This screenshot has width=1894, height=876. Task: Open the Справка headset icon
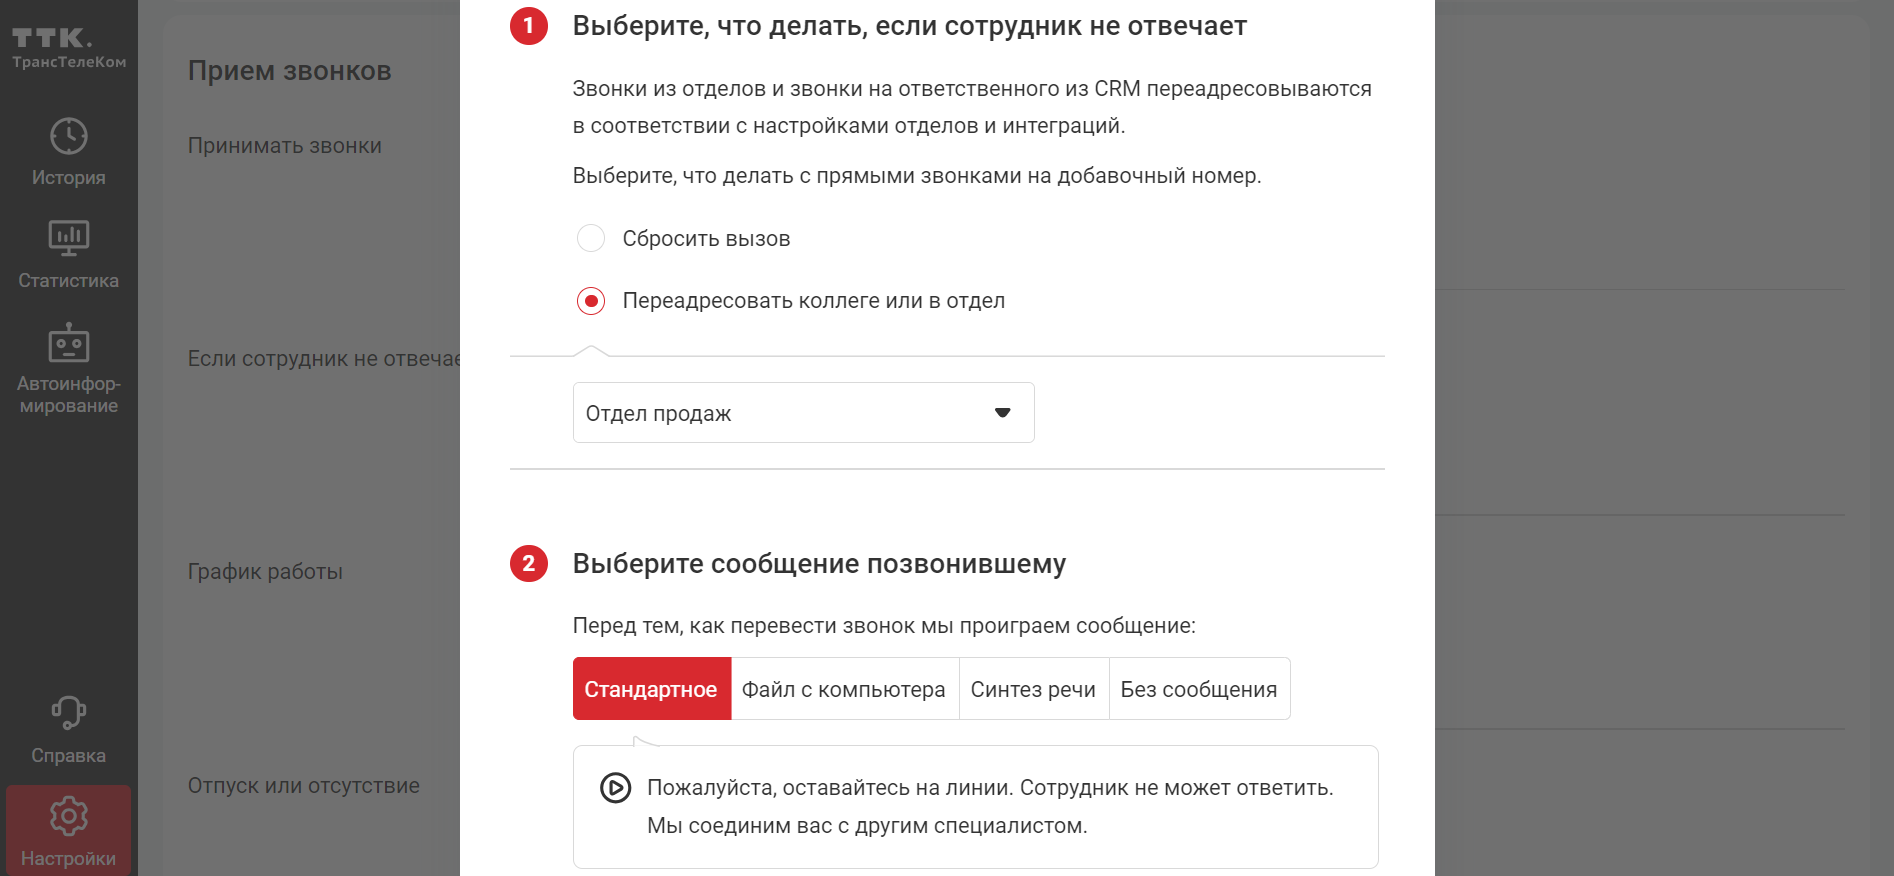[x=68, y=713]
